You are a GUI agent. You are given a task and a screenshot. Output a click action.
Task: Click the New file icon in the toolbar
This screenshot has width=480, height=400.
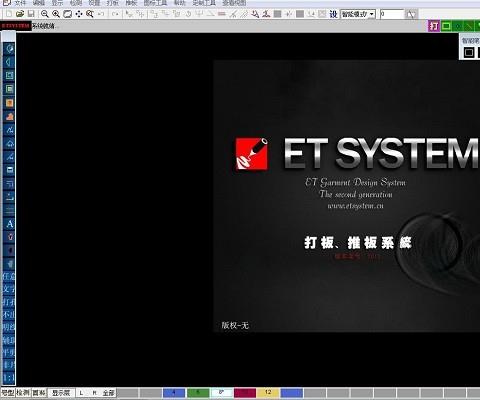tap(9, 14)
